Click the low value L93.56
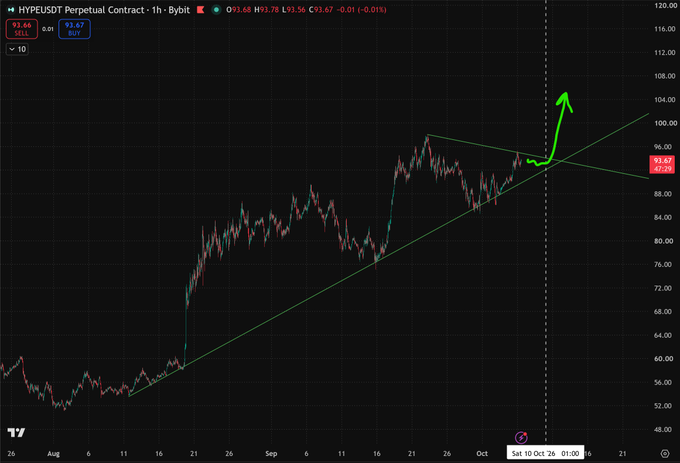The height and width of the screenshot is (463, 680). pyautogui.click(x=294, y=10)
